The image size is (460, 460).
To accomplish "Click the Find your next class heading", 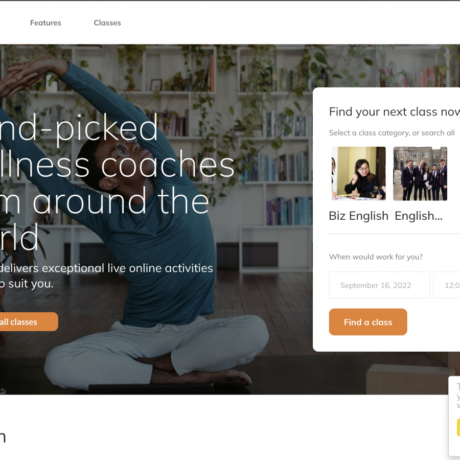I will coord(394,112).
